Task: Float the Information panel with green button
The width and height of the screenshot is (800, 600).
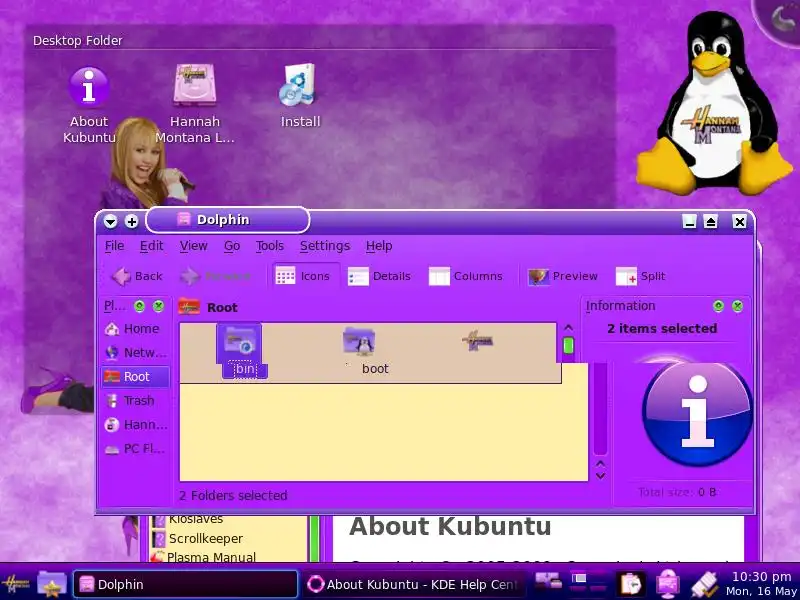Action: point(718,306)
